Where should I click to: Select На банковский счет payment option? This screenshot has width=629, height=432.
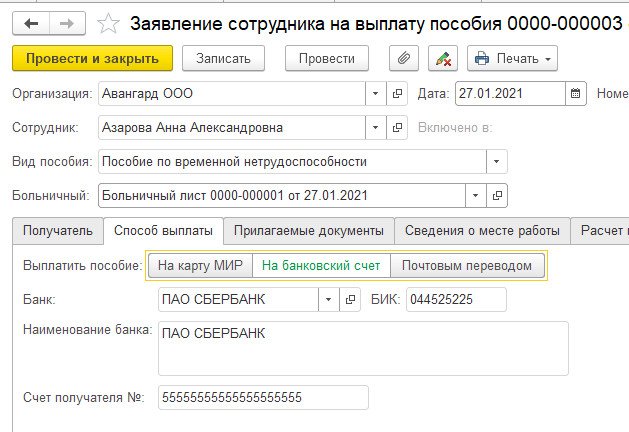[x=320, y=266]
